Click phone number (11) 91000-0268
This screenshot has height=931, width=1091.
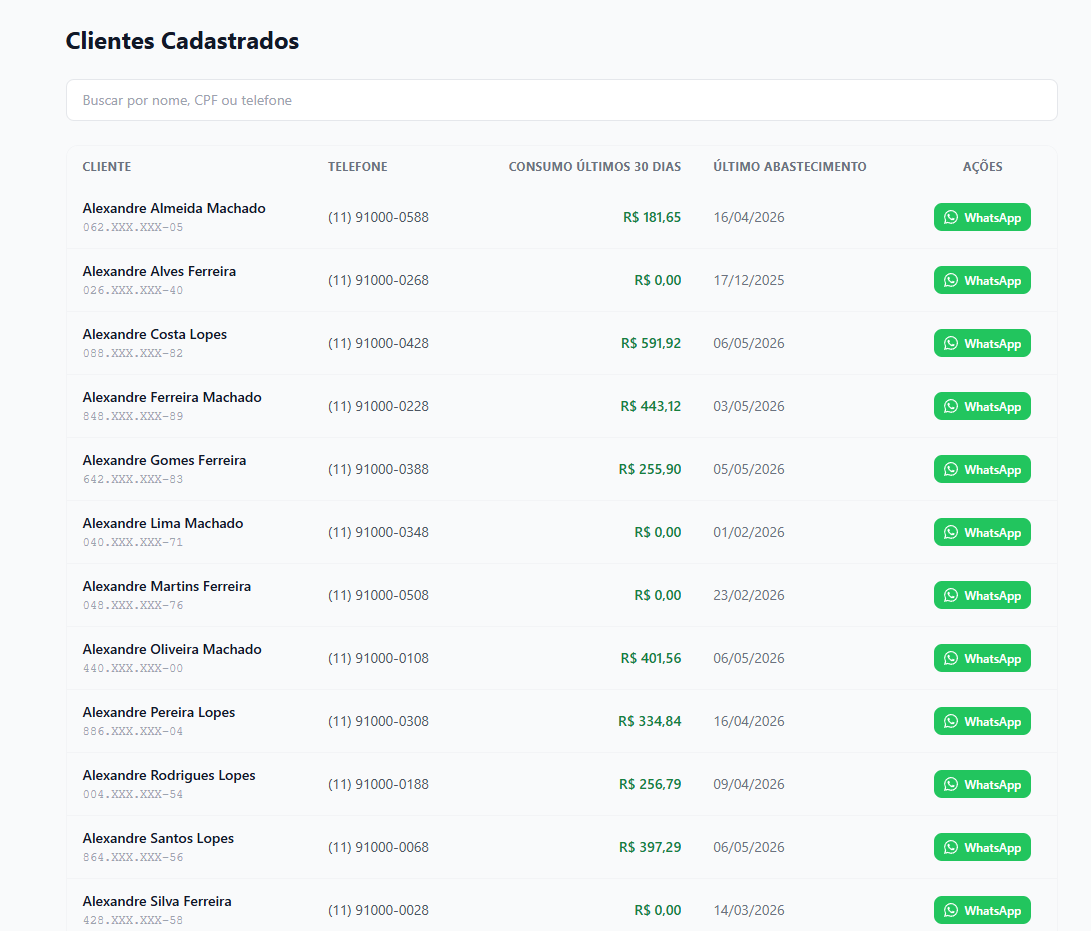379,280
